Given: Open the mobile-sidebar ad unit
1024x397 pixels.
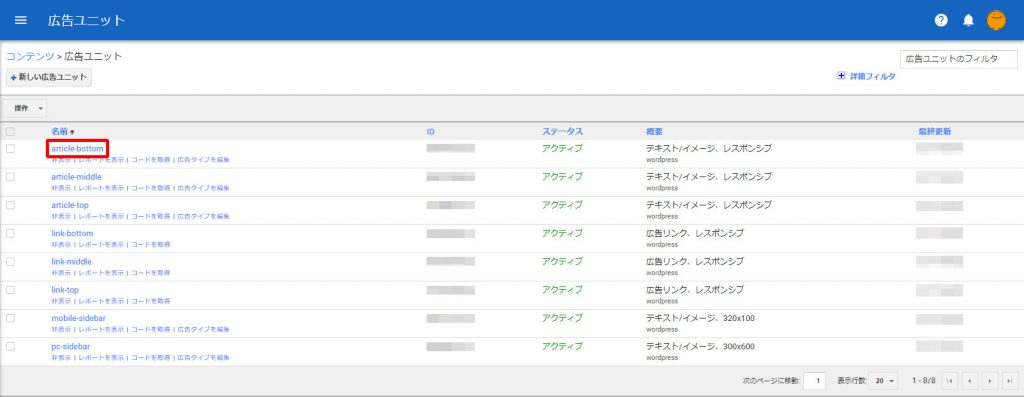Looking at the screenshot, I should pos(78,318).
